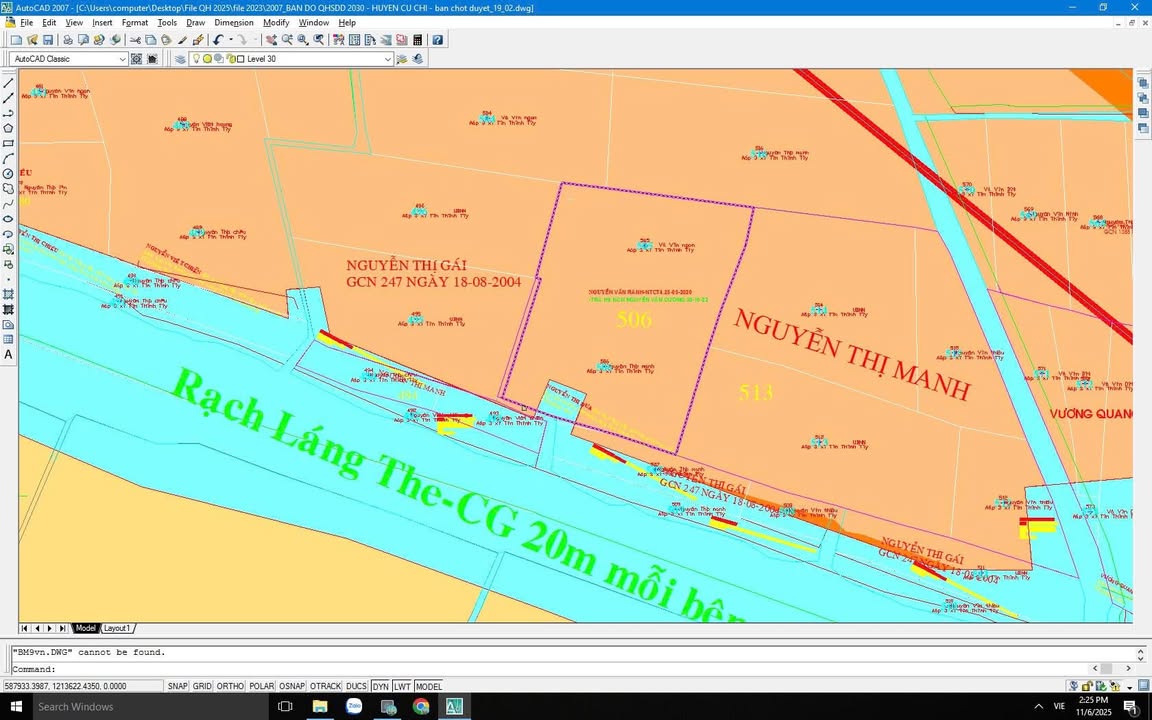1152x720 pixels.
Task: Enable ORTHO mode in status bar
Action: pos(230,686)
